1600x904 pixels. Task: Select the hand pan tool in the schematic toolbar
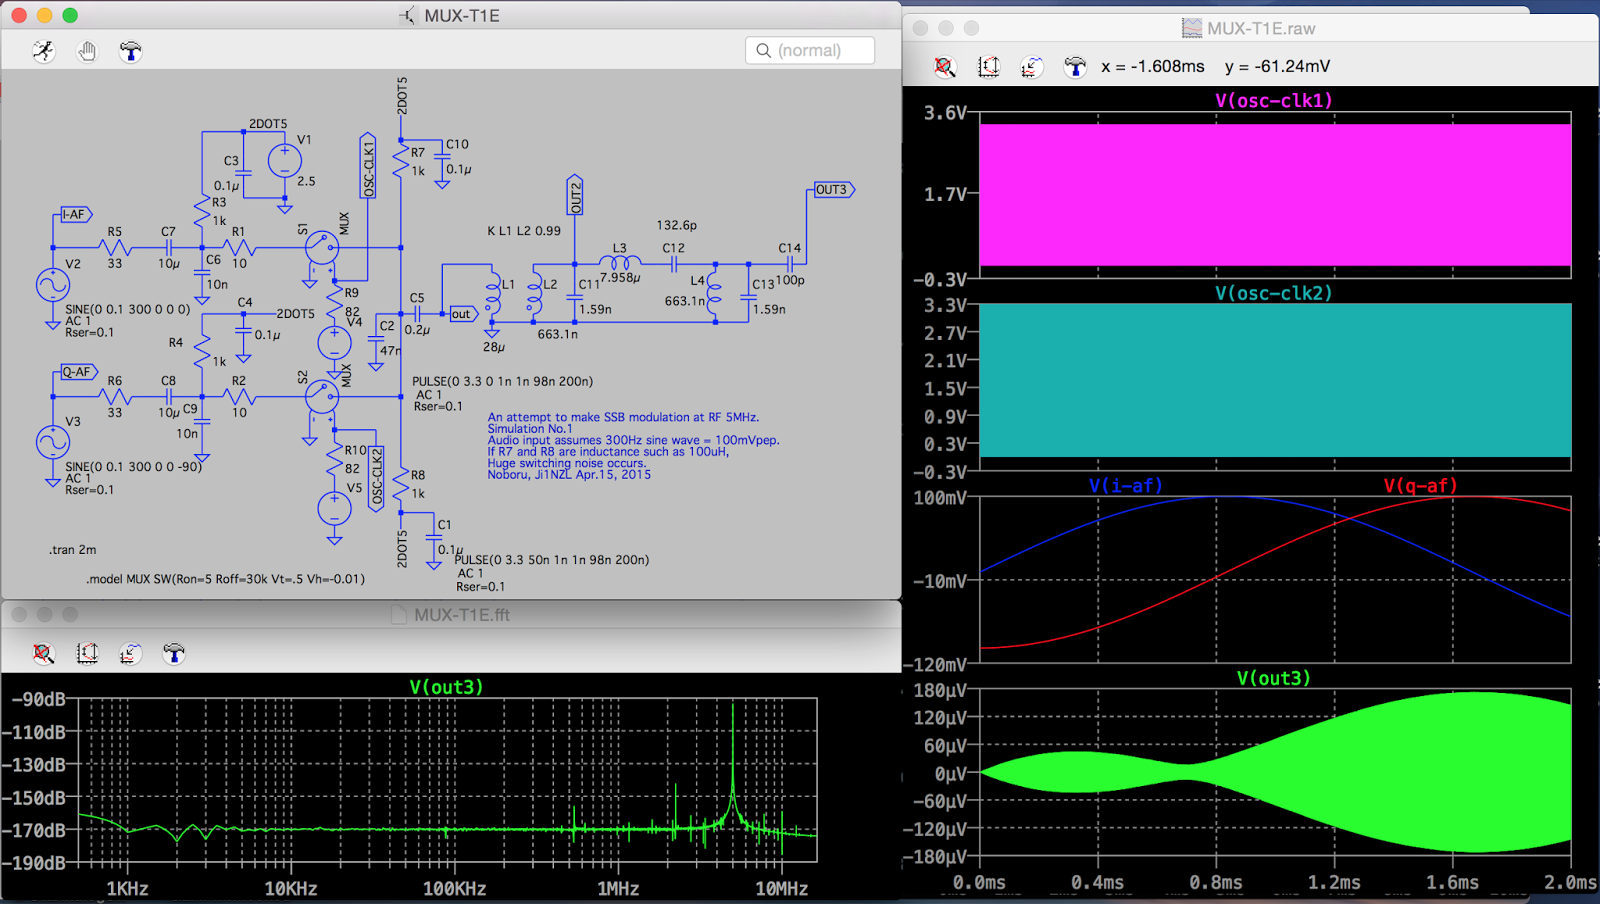click(x=87, y=51)
